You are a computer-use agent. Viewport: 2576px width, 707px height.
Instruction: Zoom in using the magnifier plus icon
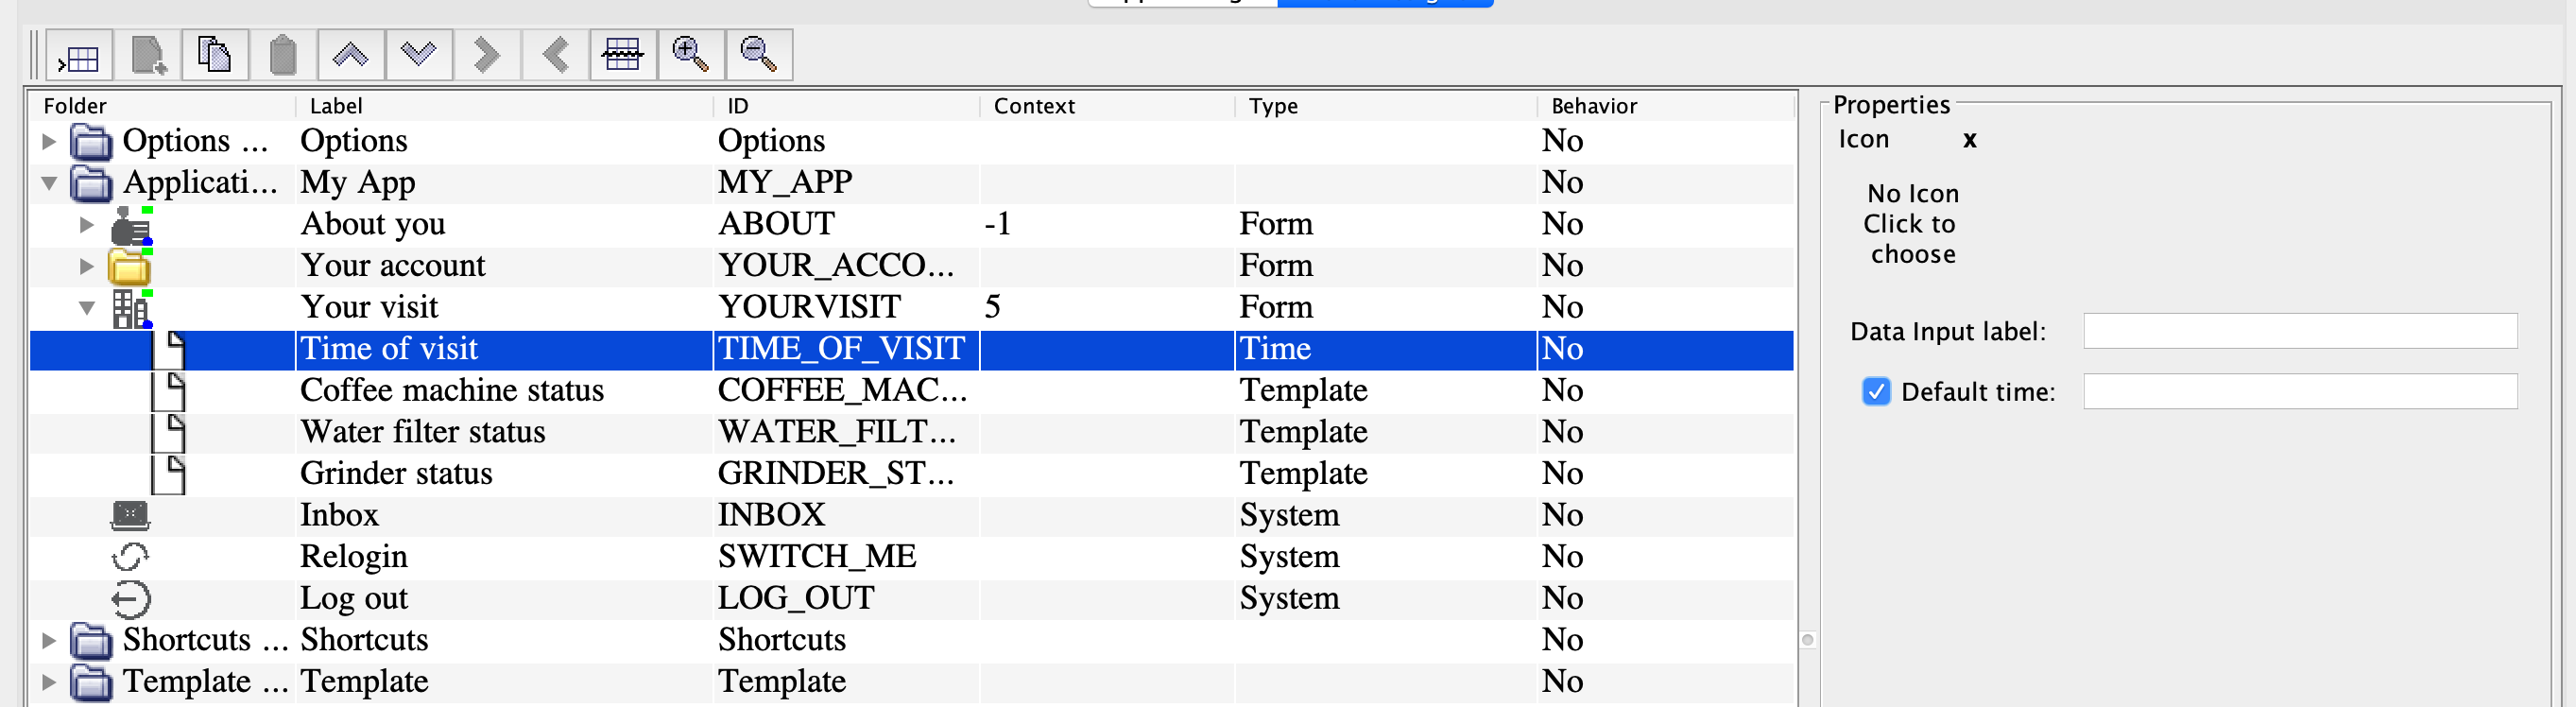(690, 56)
